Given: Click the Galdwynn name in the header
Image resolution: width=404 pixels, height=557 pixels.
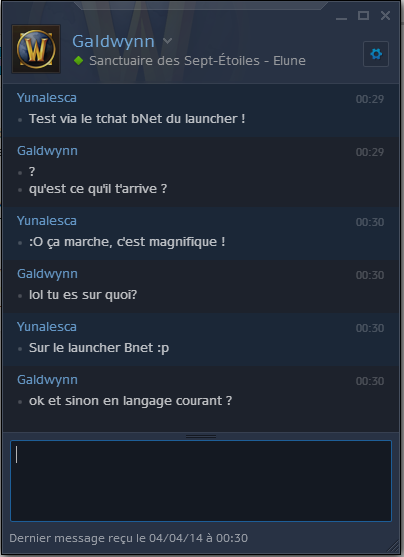Looking at the screenshot, I should [113, 41].
